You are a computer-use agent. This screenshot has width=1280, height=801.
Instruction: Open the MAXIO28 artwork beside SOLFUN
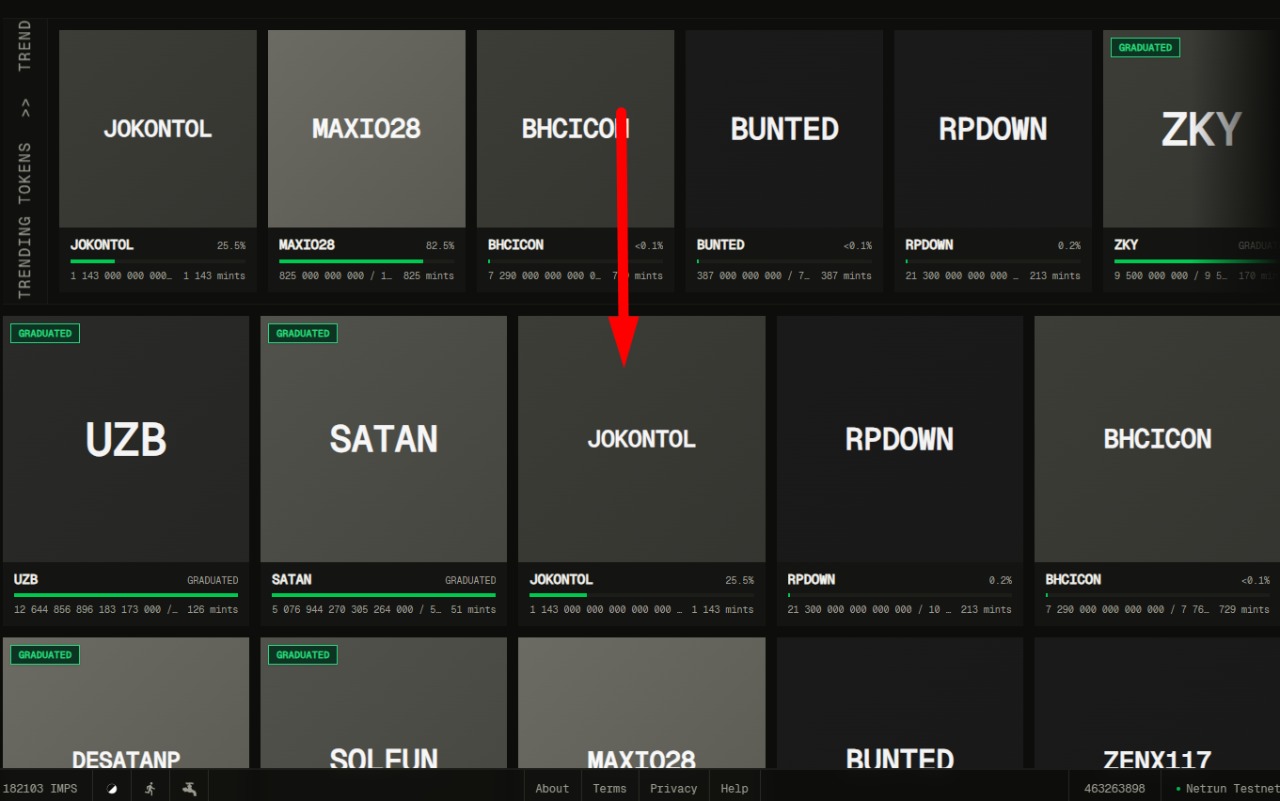[x=642, y=703]
